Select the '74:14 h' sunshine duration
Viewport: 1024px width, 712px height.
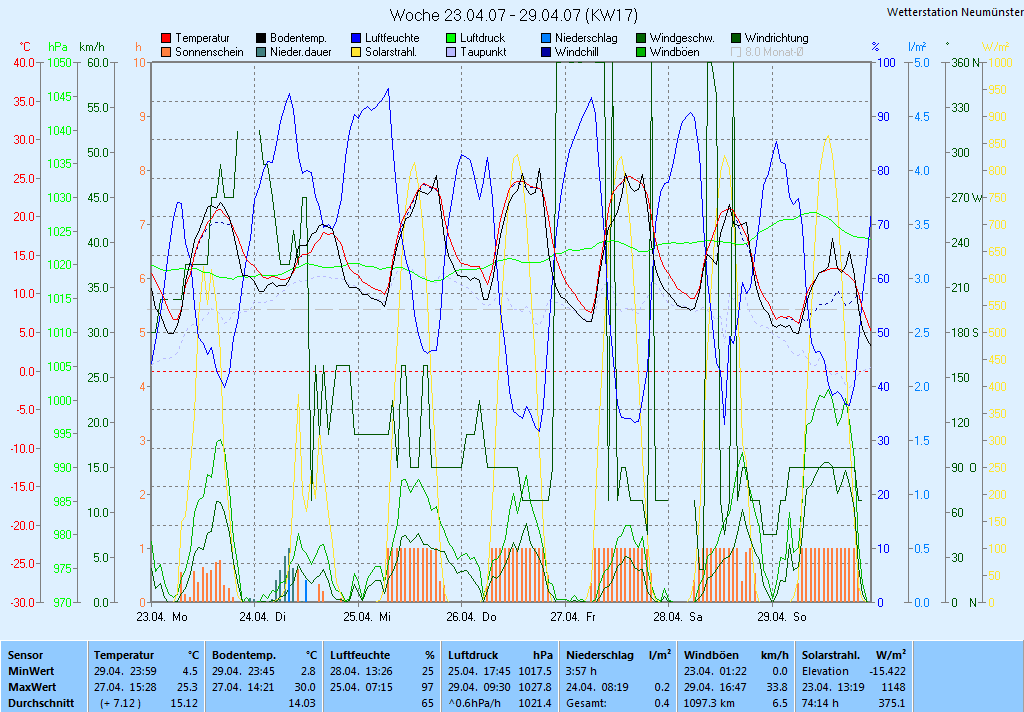[820, 704]
